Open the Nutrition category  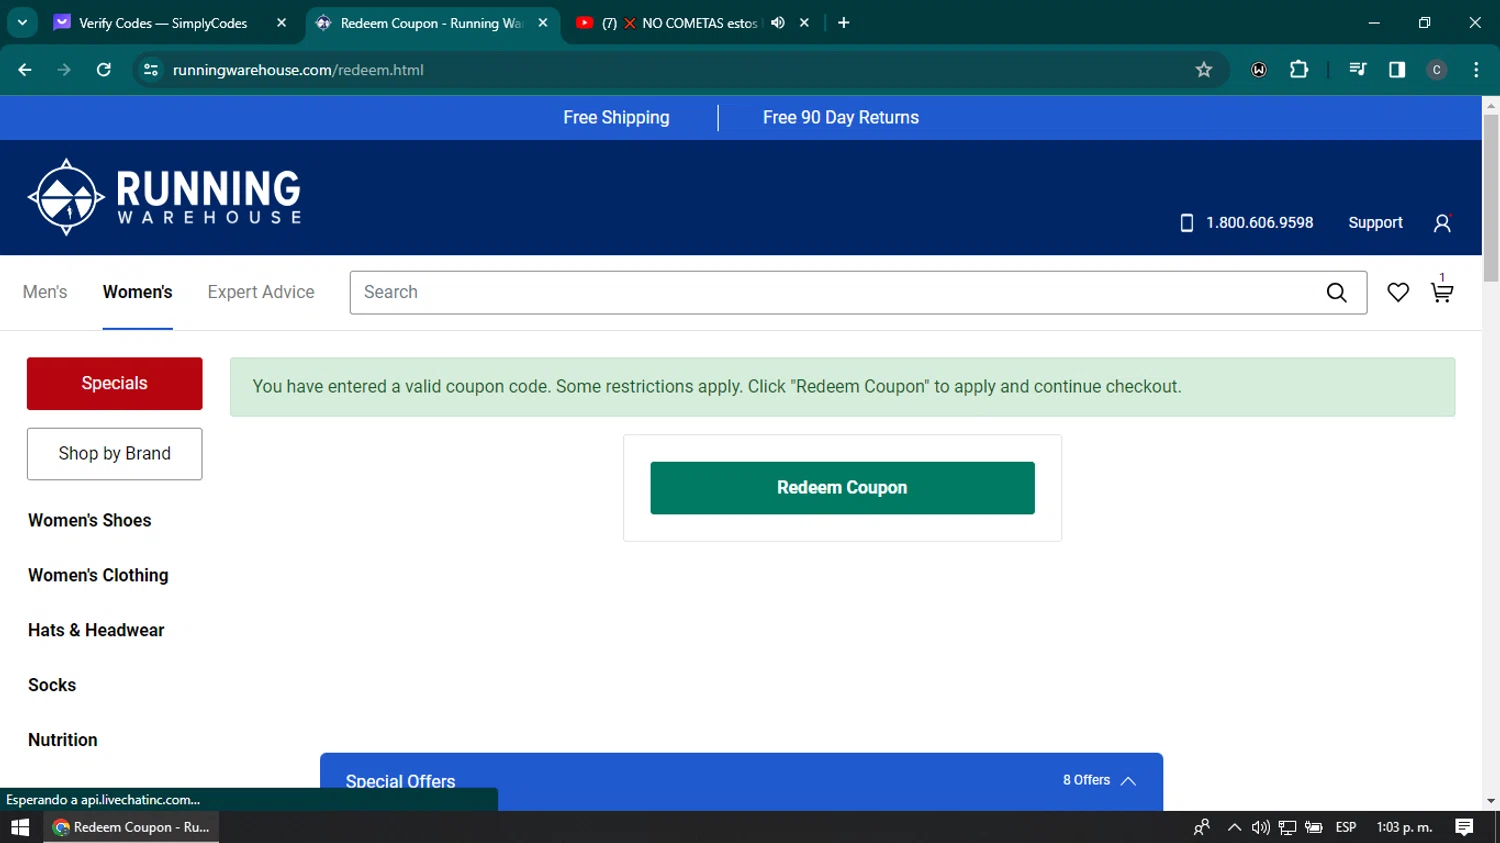[x=63, y=740]
